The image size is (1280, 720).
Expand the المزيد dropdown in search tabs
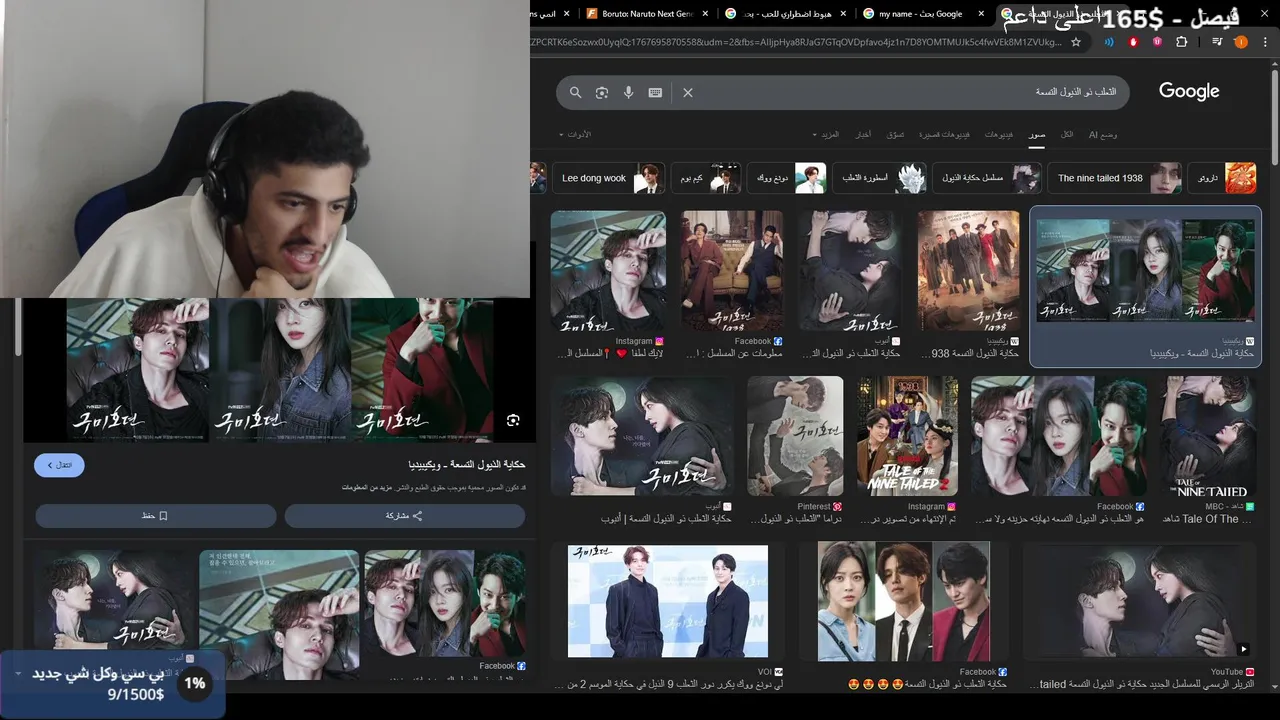pyautogui.click(x=827, y=134)
